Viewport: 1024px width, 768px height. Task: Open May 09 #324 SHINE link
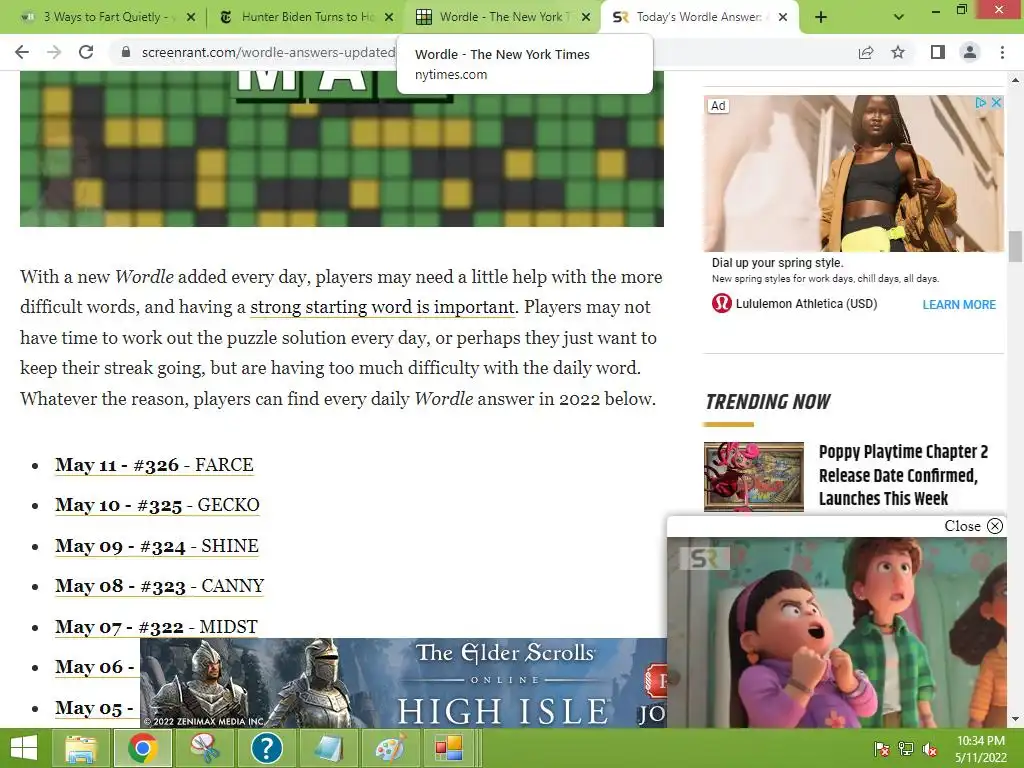(157, 546)
